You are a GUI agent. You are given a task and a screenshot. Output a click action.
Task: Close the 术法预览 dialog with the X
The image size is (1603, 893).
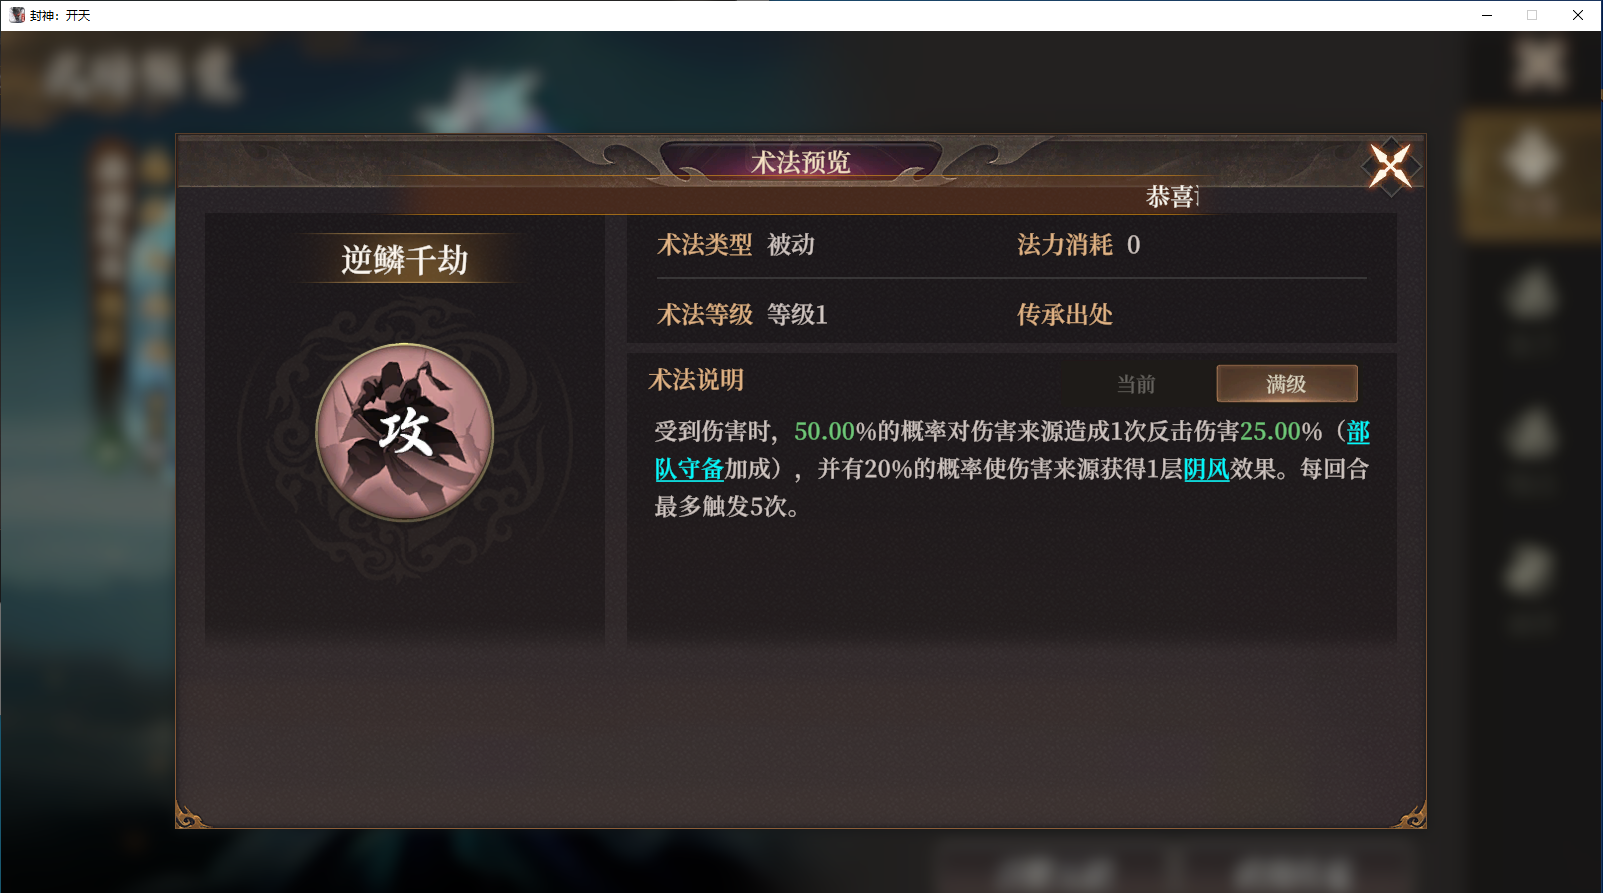[x=1391, y=166]
